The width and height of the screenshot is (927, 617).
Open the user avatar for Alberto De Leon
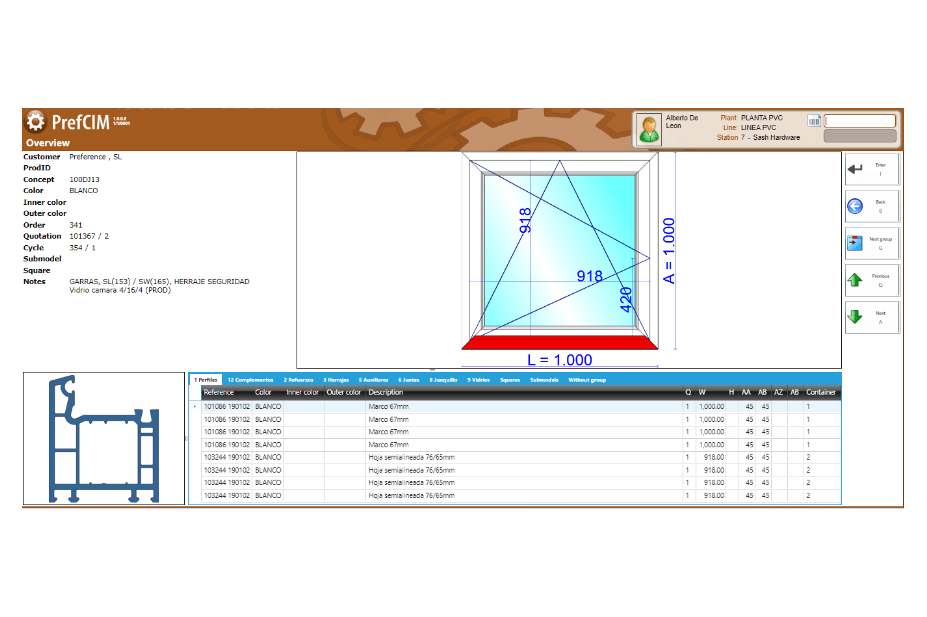(649, 128)
